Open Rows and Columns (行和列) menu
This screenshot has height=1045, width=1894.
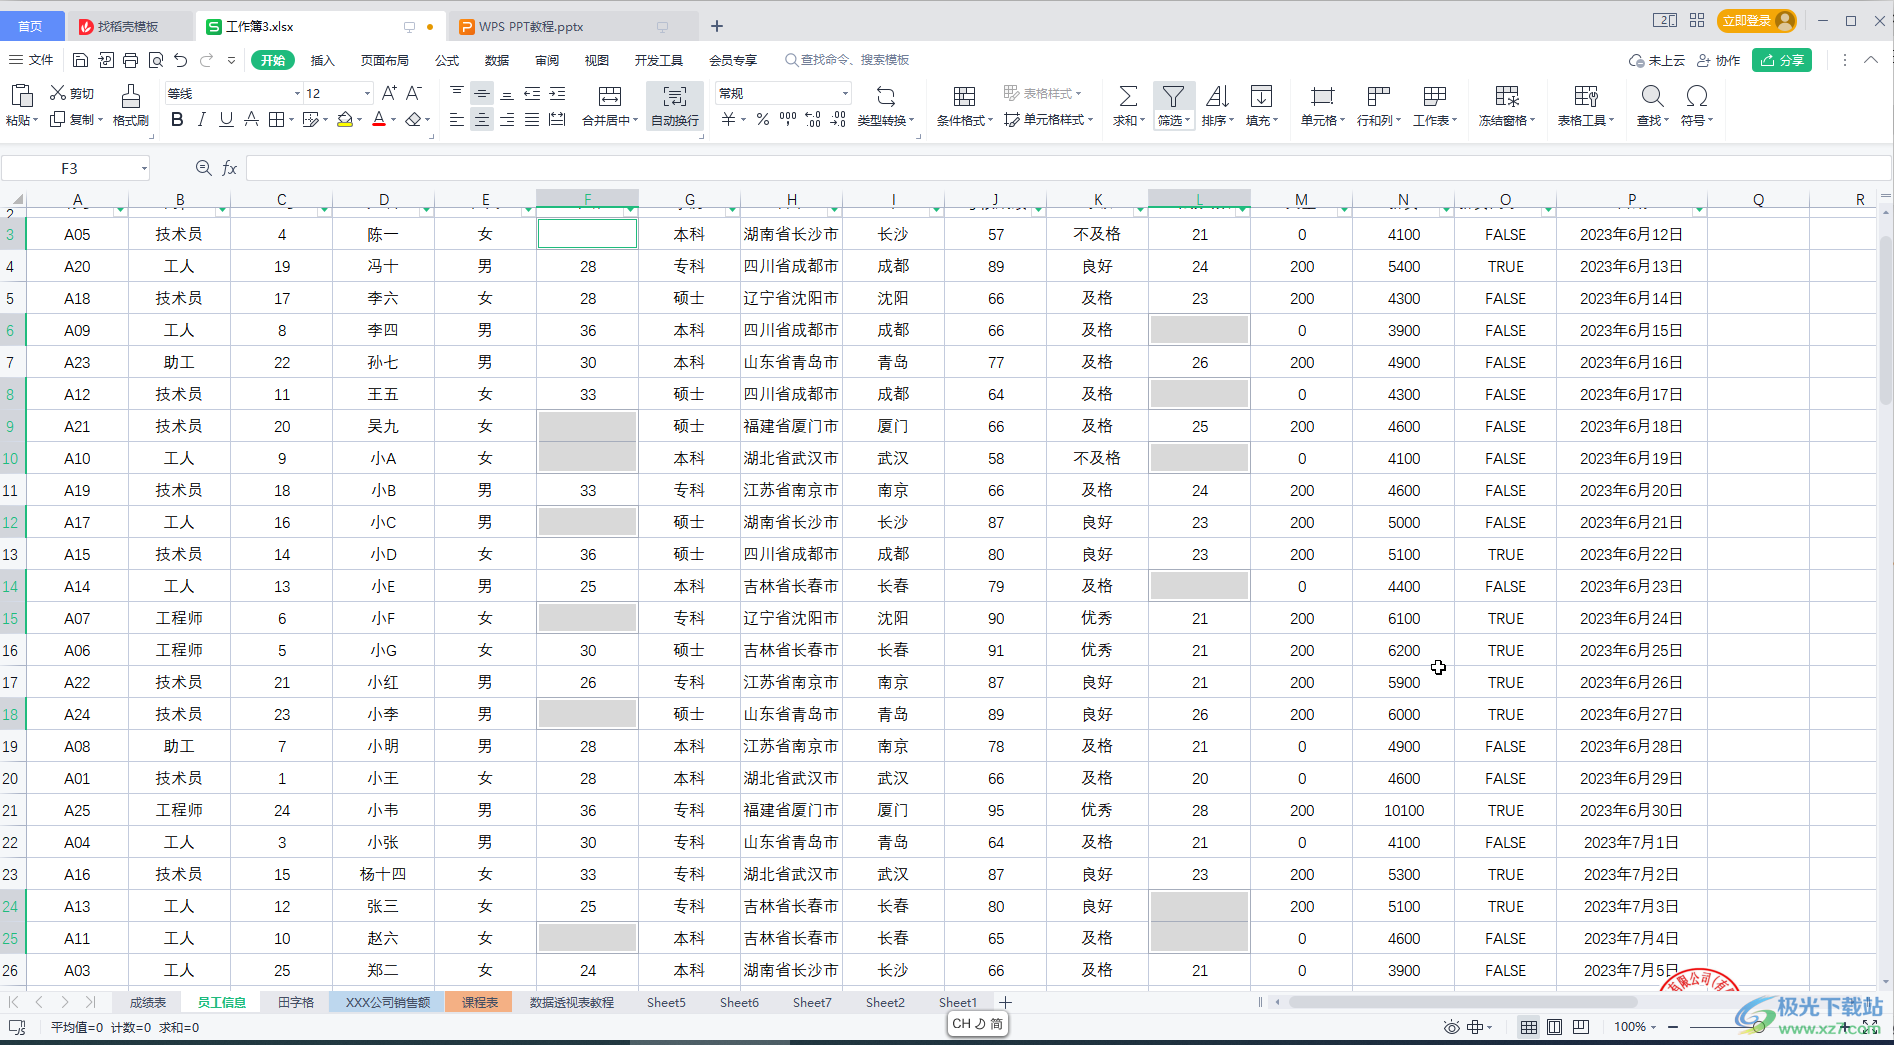(1378, 105)
